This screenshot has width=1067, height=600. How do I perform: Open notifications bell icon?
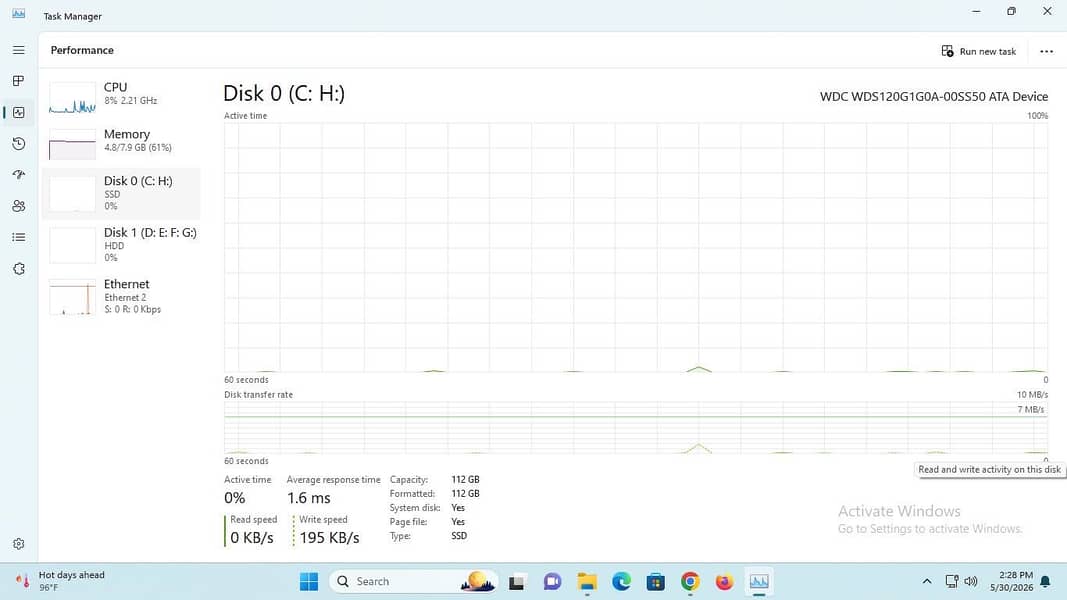[1045, 582]
